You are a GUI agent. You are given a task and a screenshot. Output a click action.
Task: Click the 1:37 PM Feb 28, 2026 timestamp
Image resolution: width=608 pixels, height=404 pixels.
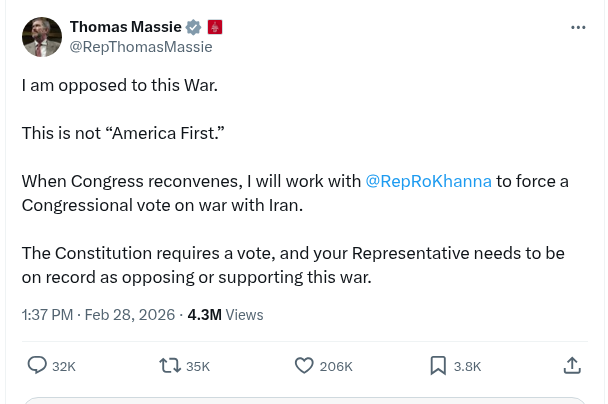point(98,314)
